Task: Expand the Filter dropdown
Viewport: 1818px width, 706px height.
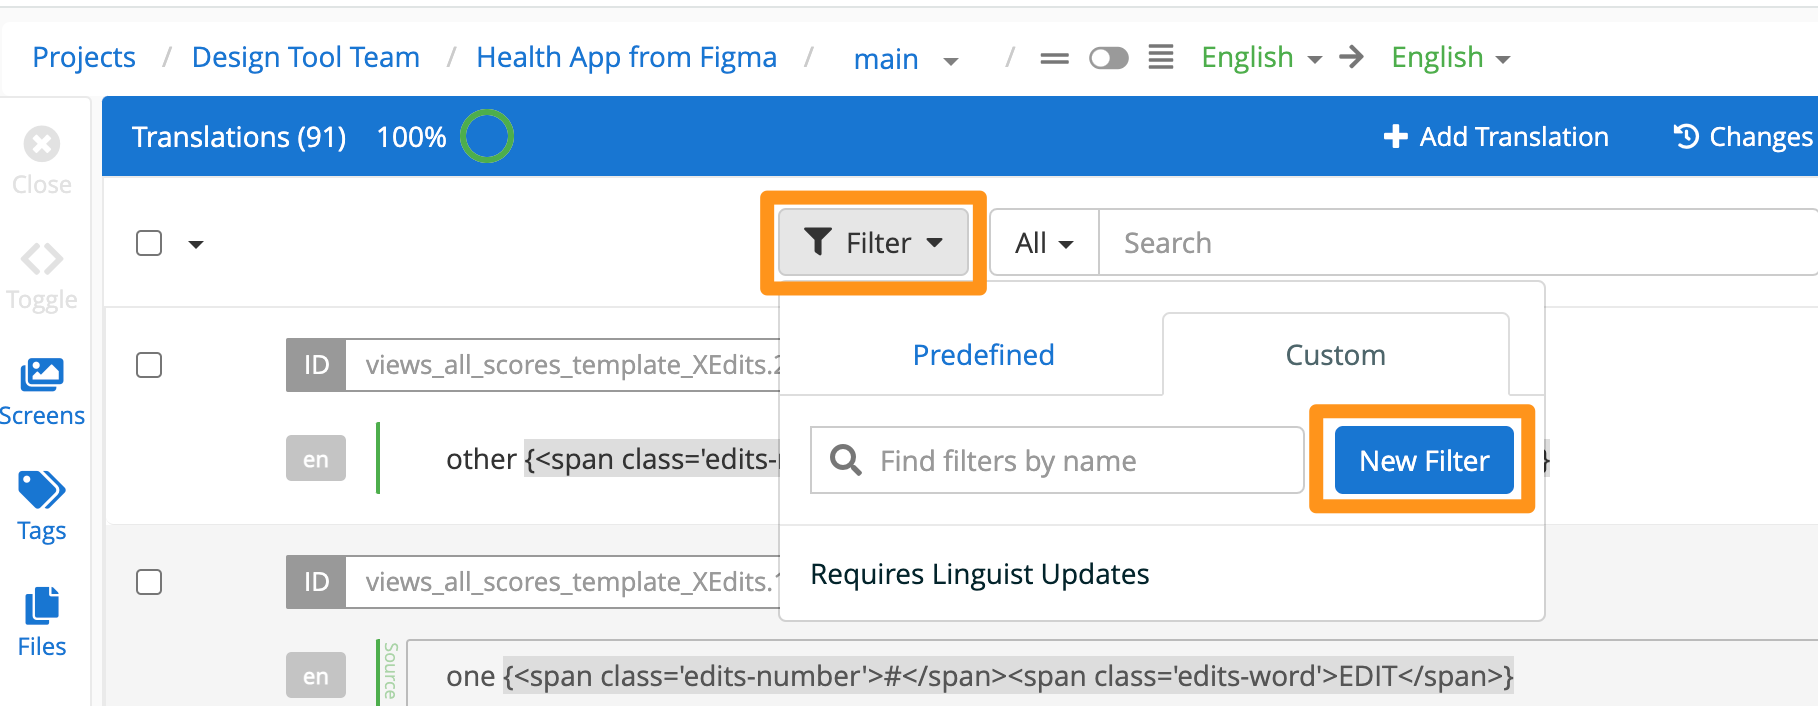Action: (x=874, y=242)
